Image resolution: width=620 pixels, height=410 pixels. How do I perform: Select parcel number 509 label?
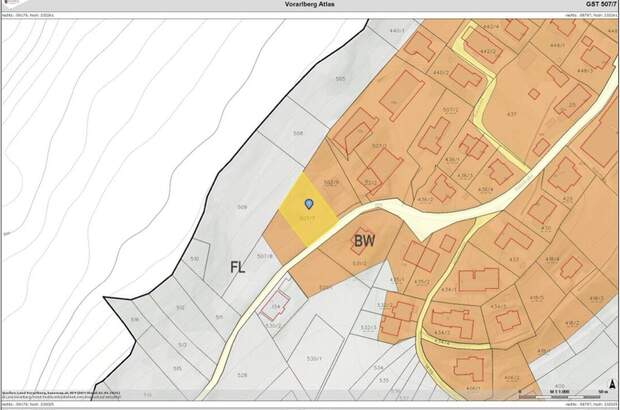tap(242, 207)
